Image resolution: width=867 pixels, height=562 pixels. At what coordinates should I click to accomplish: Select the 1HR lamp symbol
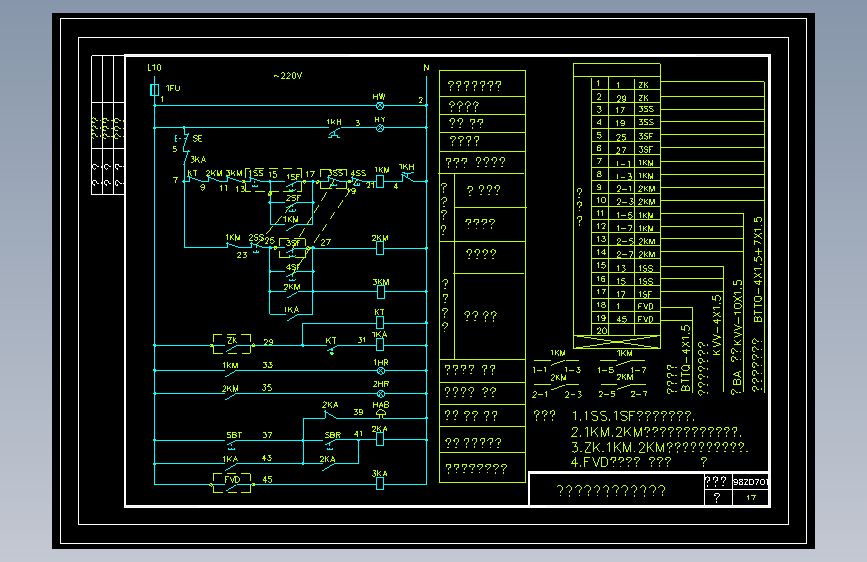(x=380, y=371)
